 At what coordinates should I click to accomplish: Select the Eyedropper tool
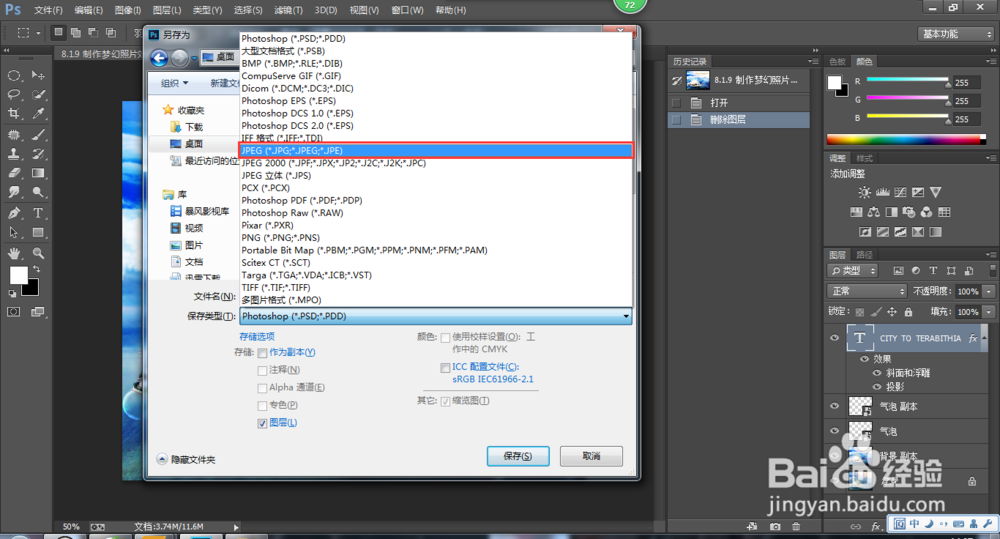(38, 114)
